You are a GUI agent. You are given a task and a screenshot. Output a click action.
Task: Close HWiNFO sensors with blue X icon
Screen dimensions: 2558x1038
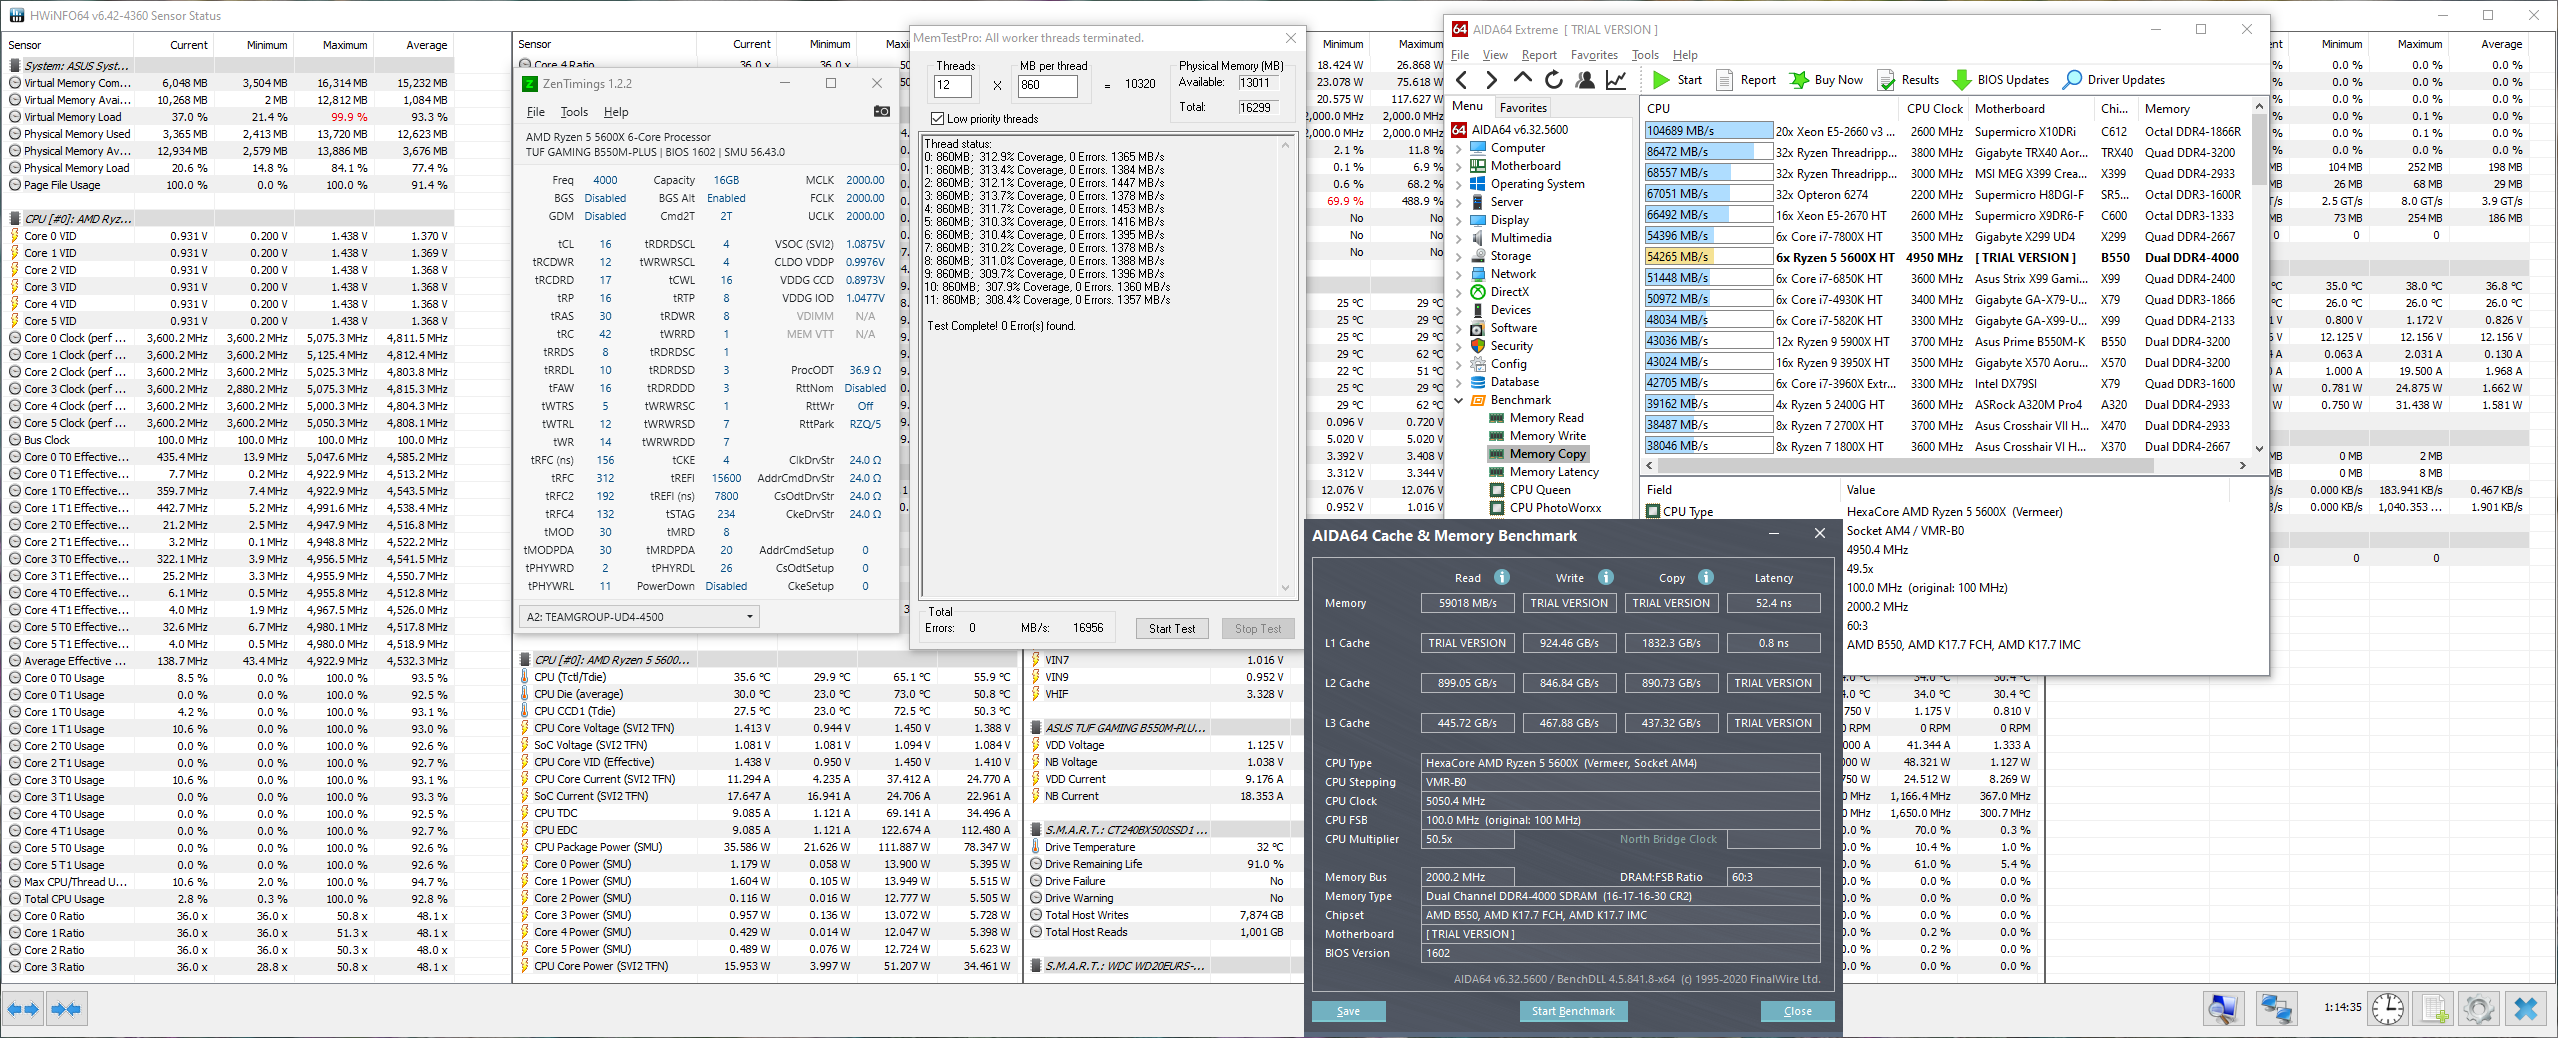pos(2526,1008)
